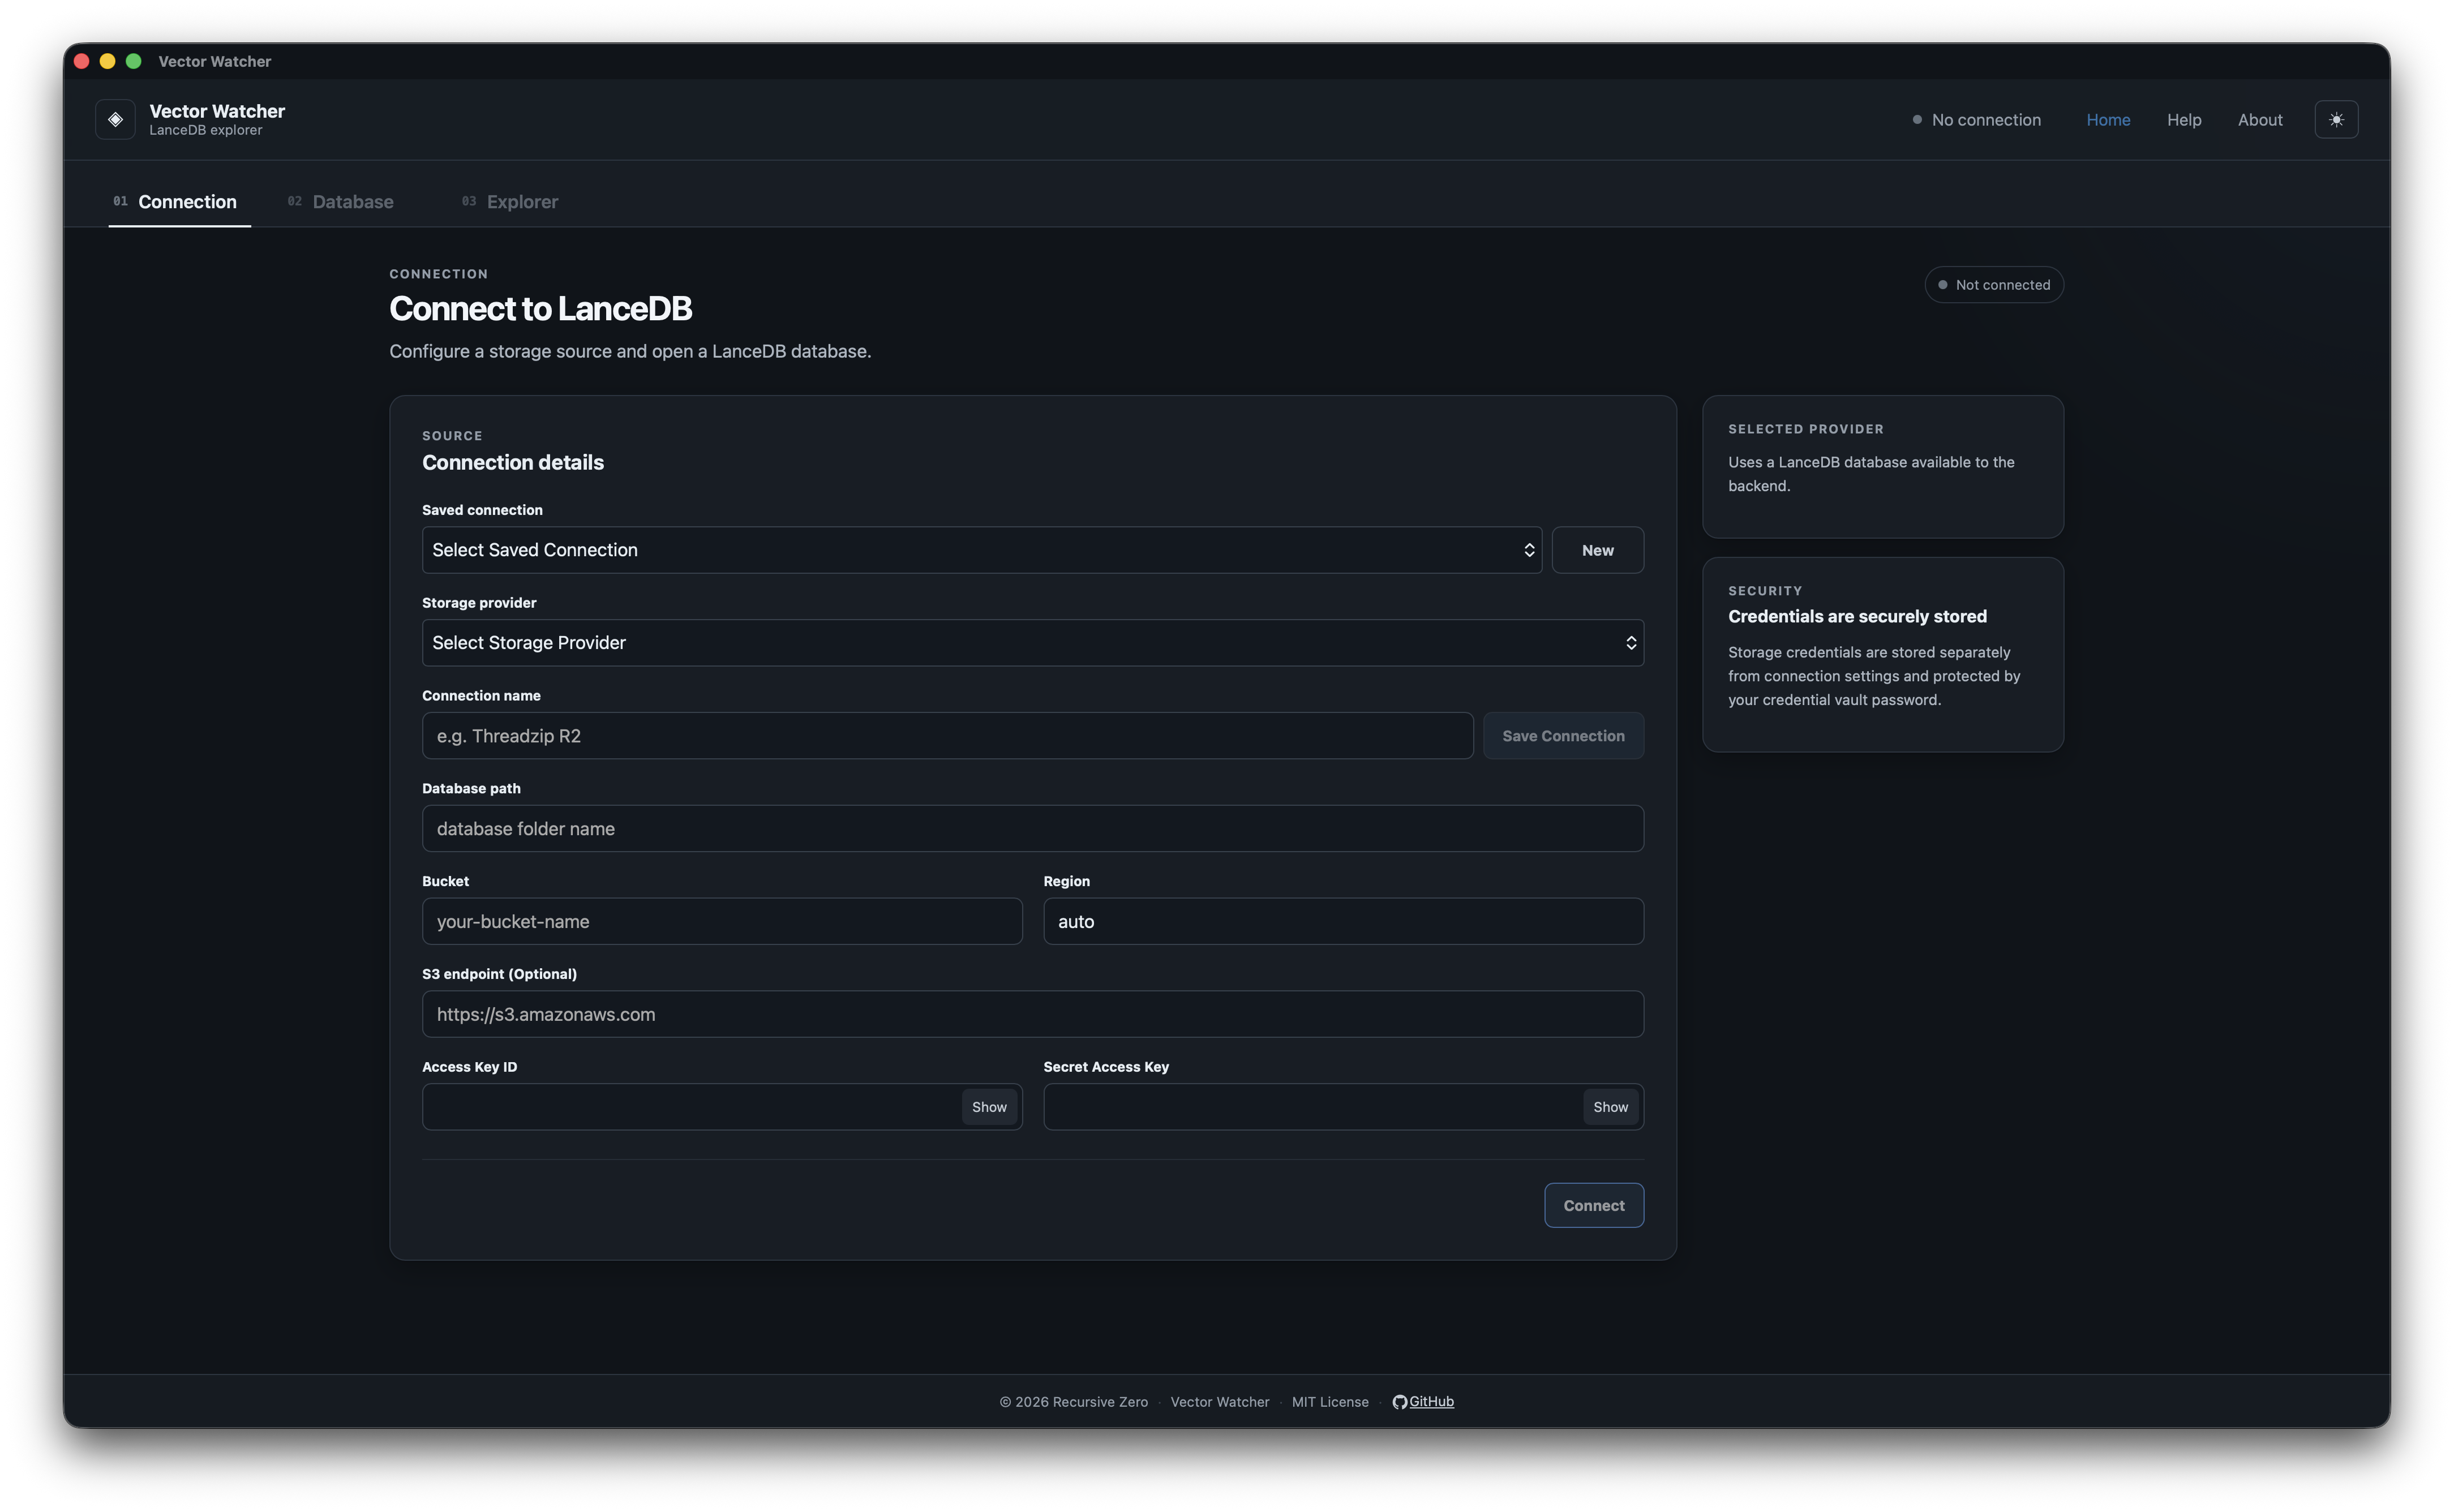The image size is (2454, 1512).
Task: Click the Region field containing auto
Action: point(1343,922)
